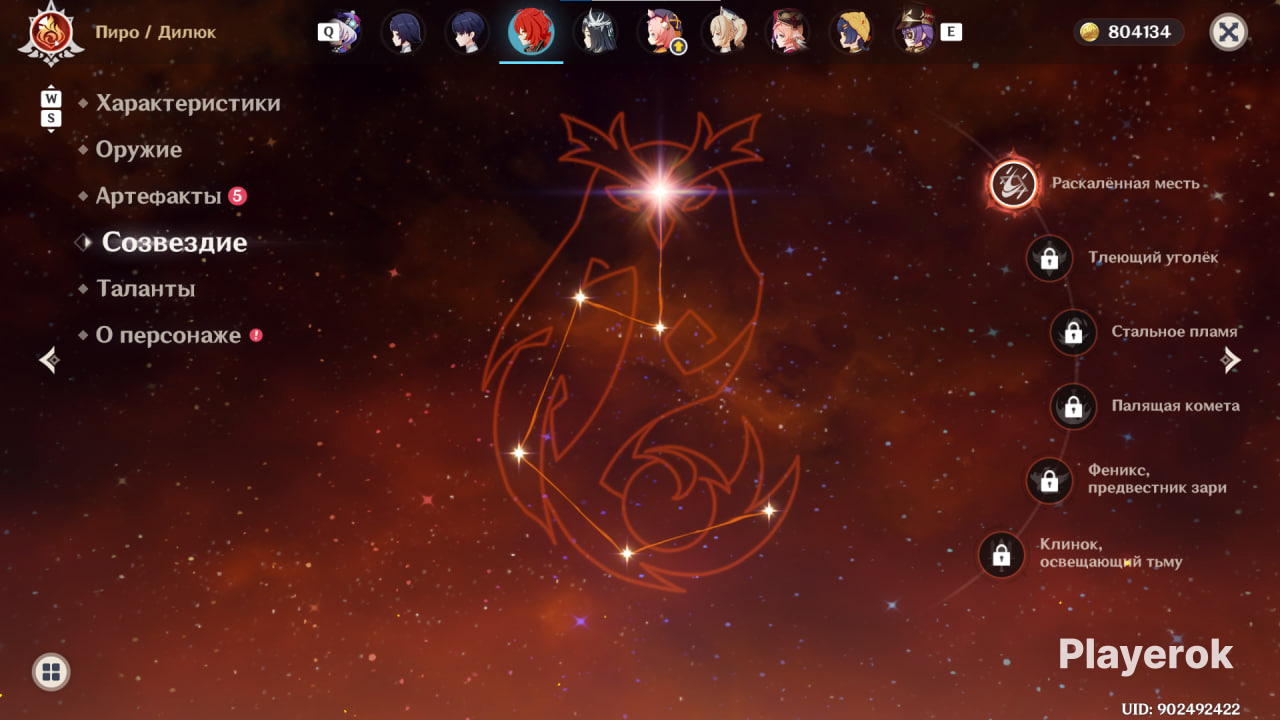The image size is (1280, 720).
Task: Select the purple-haired portrait with black hat
Action: pos(914,32)
